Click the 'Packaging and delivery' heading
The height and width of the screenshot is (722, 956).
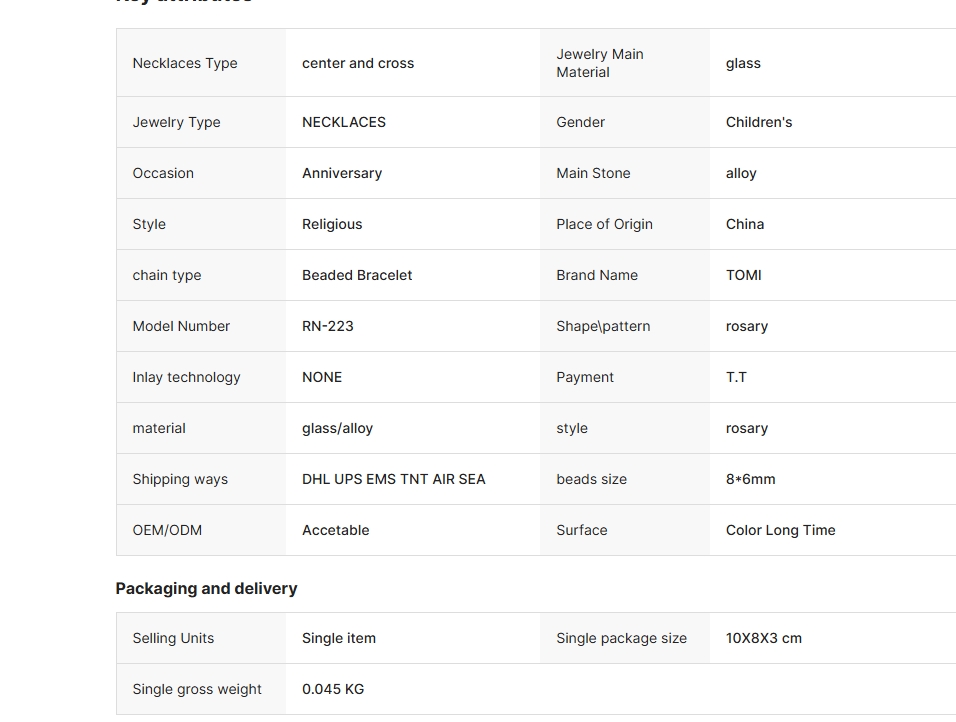206,588
